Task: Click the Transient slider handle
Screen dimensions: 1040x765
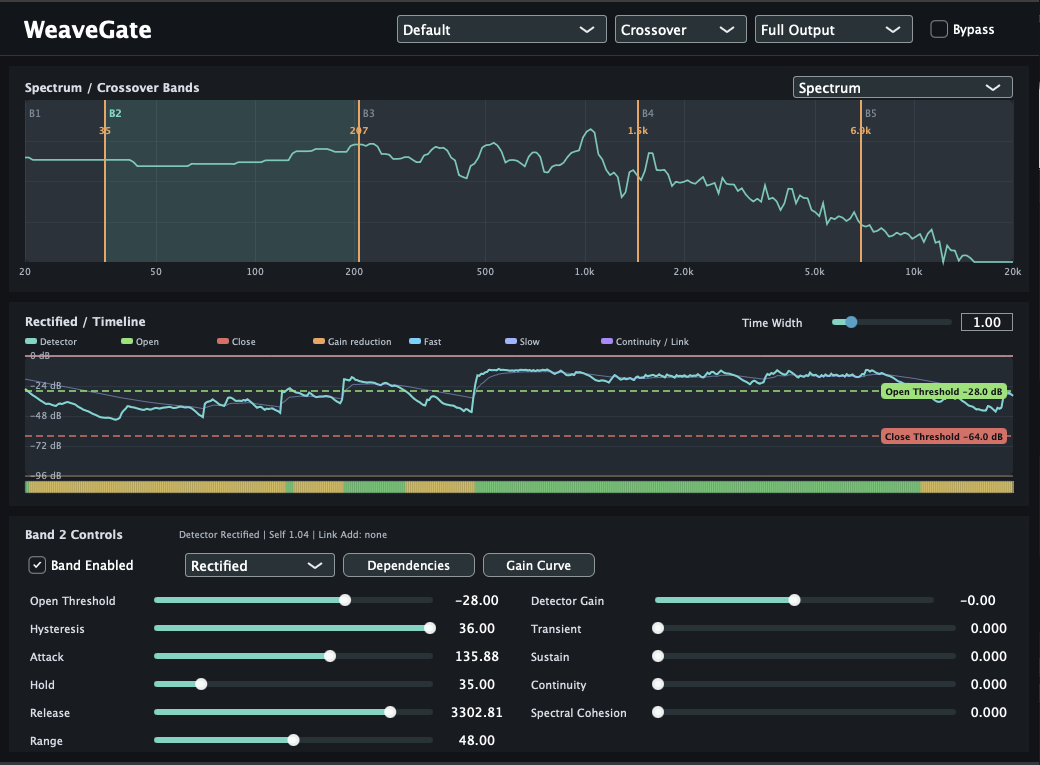Action: pos(658,628)
